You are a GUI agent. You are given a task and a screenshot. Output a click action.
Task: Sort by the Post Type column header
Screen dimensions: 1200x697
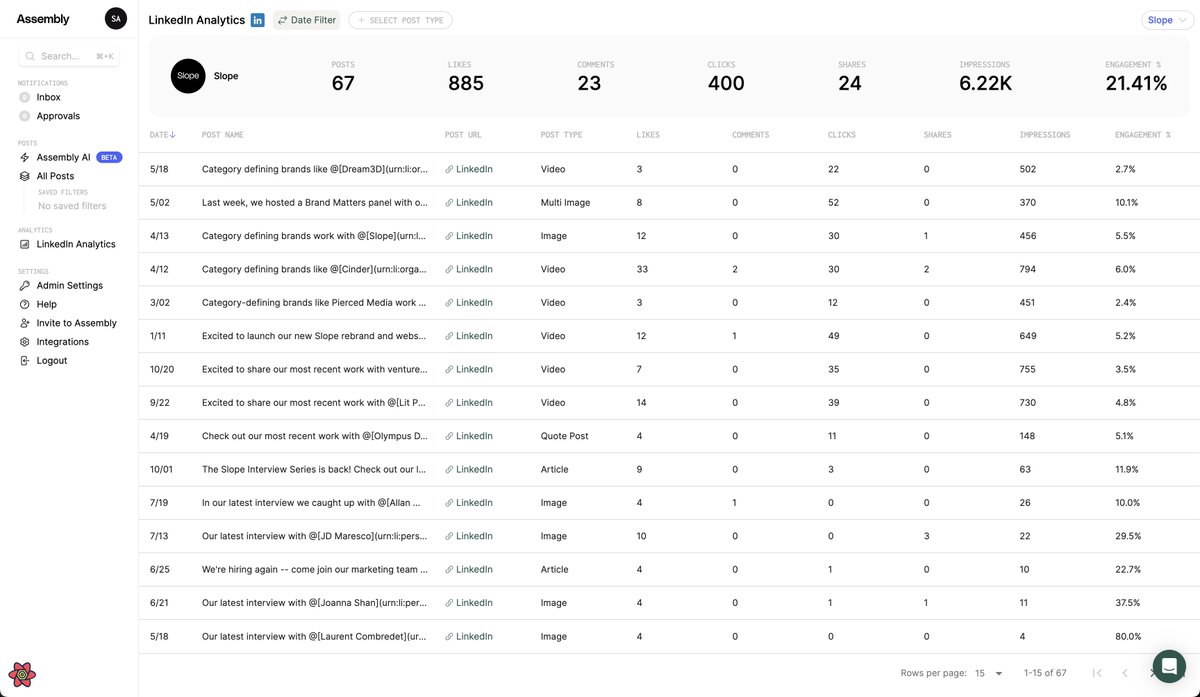click(x=561, y=135)
